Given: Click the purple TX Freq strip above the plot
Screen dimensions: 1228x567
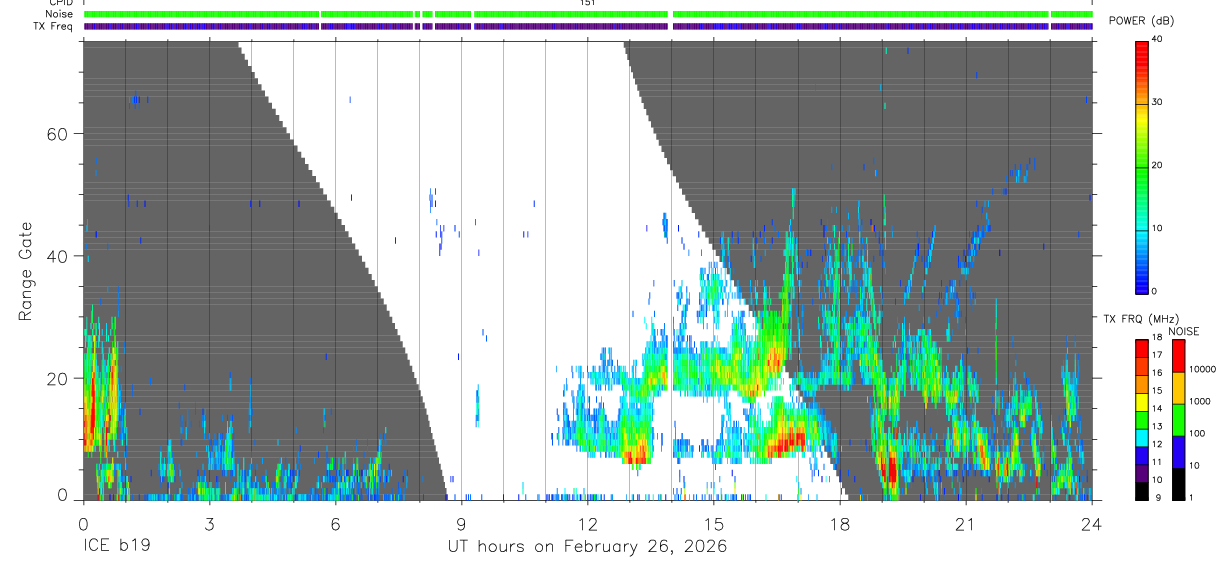Looking at the screenshot, I should pos(588,26).
